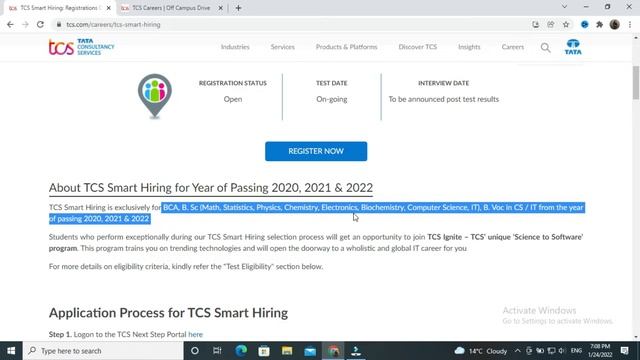Launch Microsoft Edge from taskbar

241,351
